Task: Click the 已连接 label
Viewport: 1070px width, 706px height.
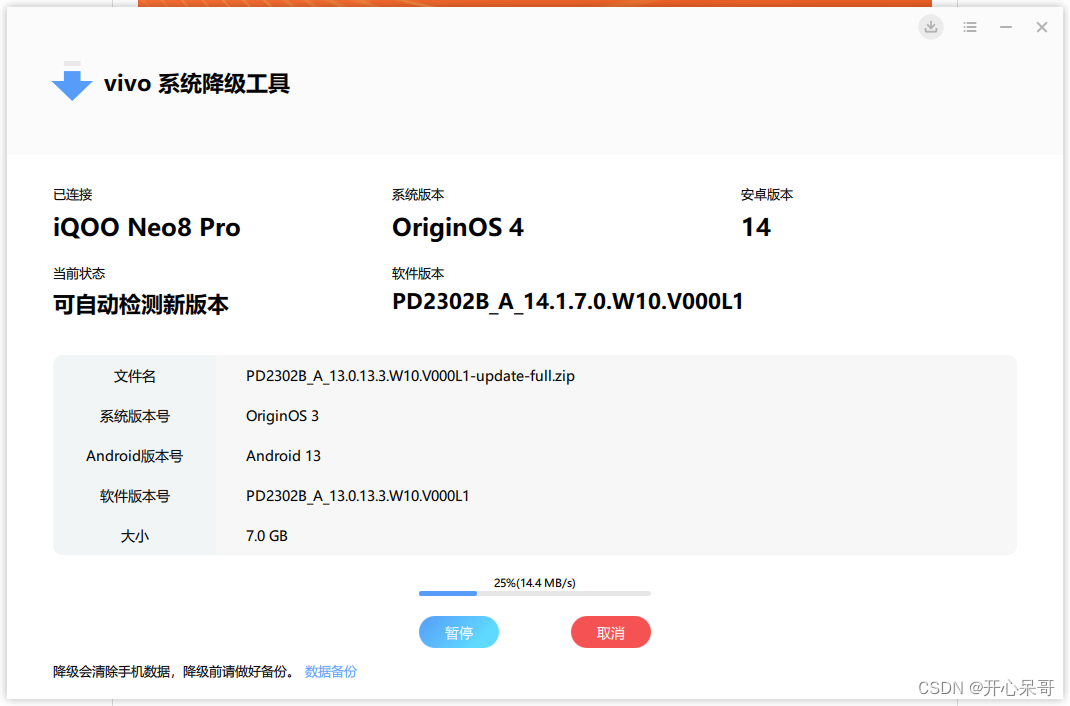Action: [x=72, y=194]
